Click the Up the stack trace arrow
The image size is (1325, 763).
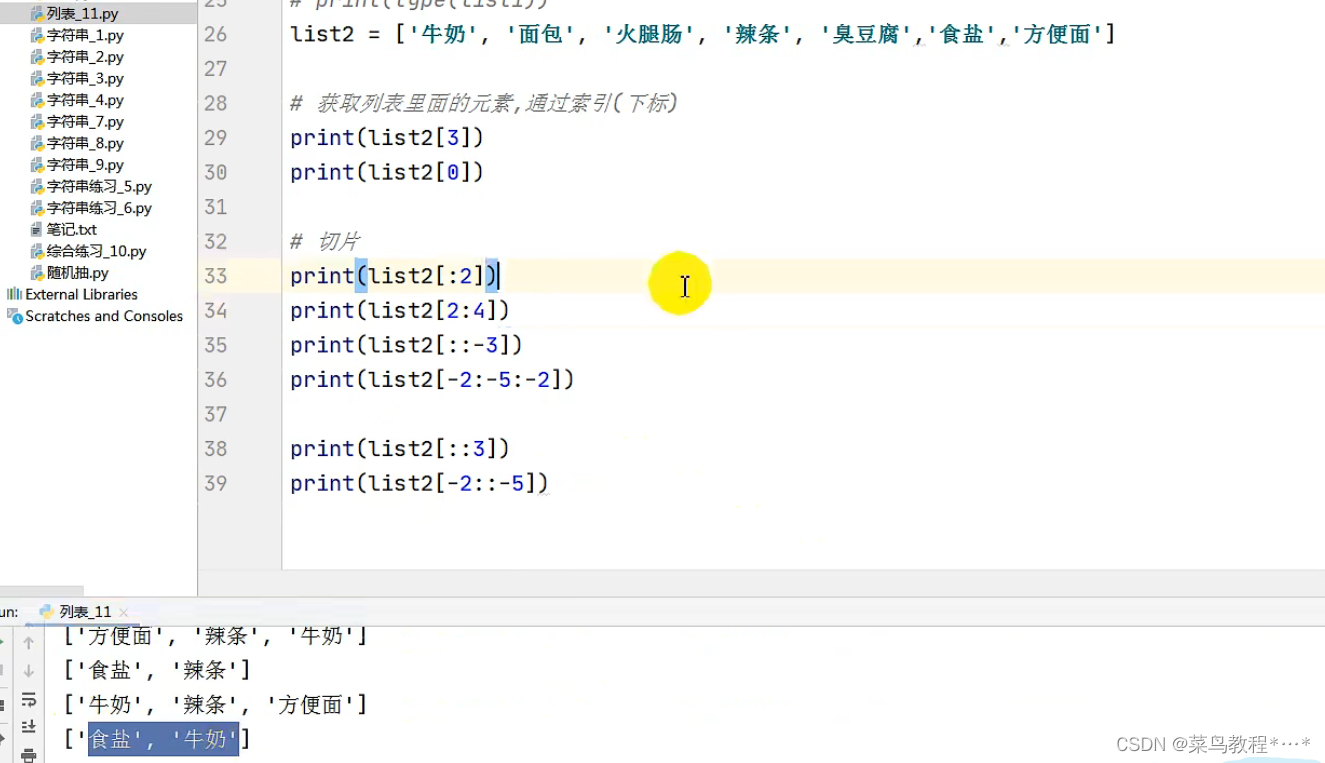[29, 642]
